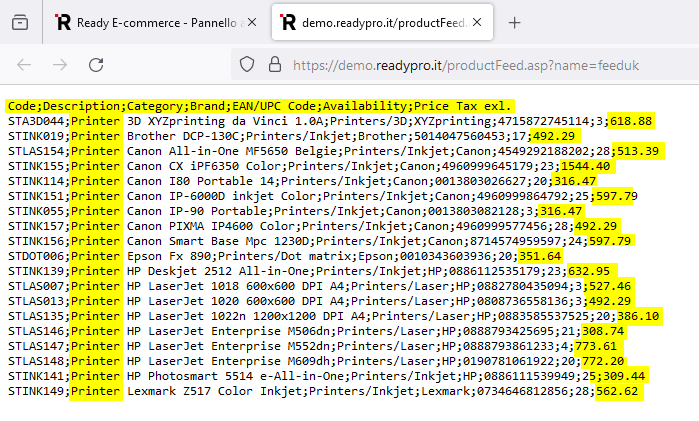Click product code STINK055
Screen dimensions: 699x421
[36, 211]
